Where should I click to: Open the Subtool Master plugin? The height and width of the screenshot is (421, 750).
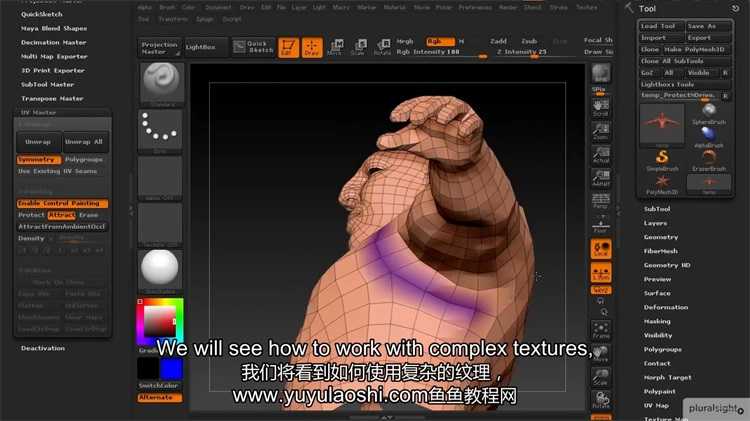click(x=47, y=84)
